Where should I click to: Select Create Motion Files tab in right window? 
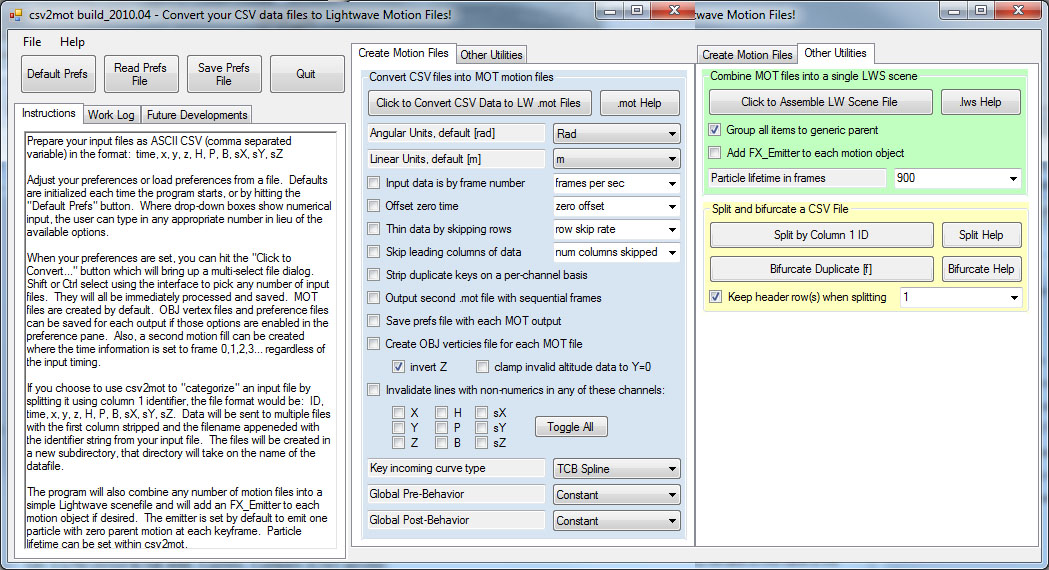click(747, 55)
